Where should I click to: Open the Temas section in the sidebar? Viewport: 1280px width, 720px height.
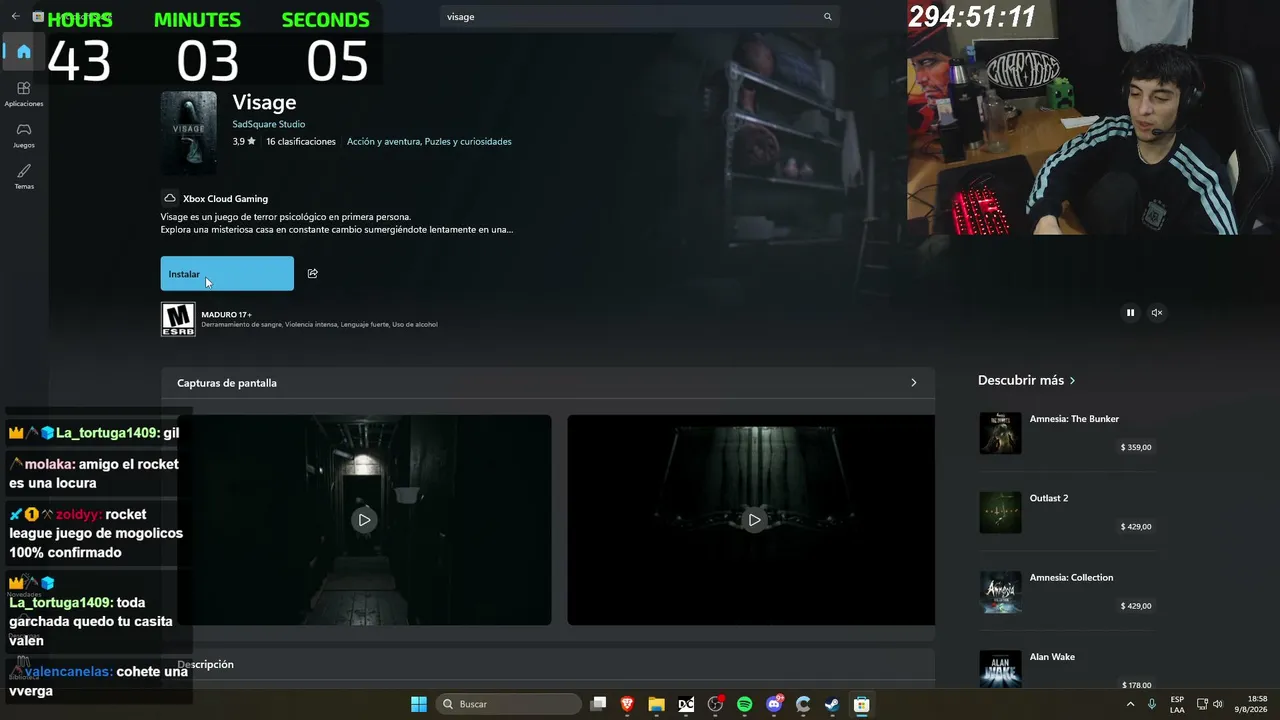pos(24,176)
